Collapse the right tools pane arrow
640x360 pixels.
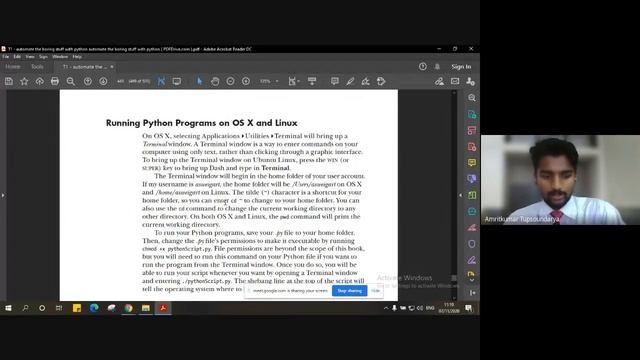(472, 293)
